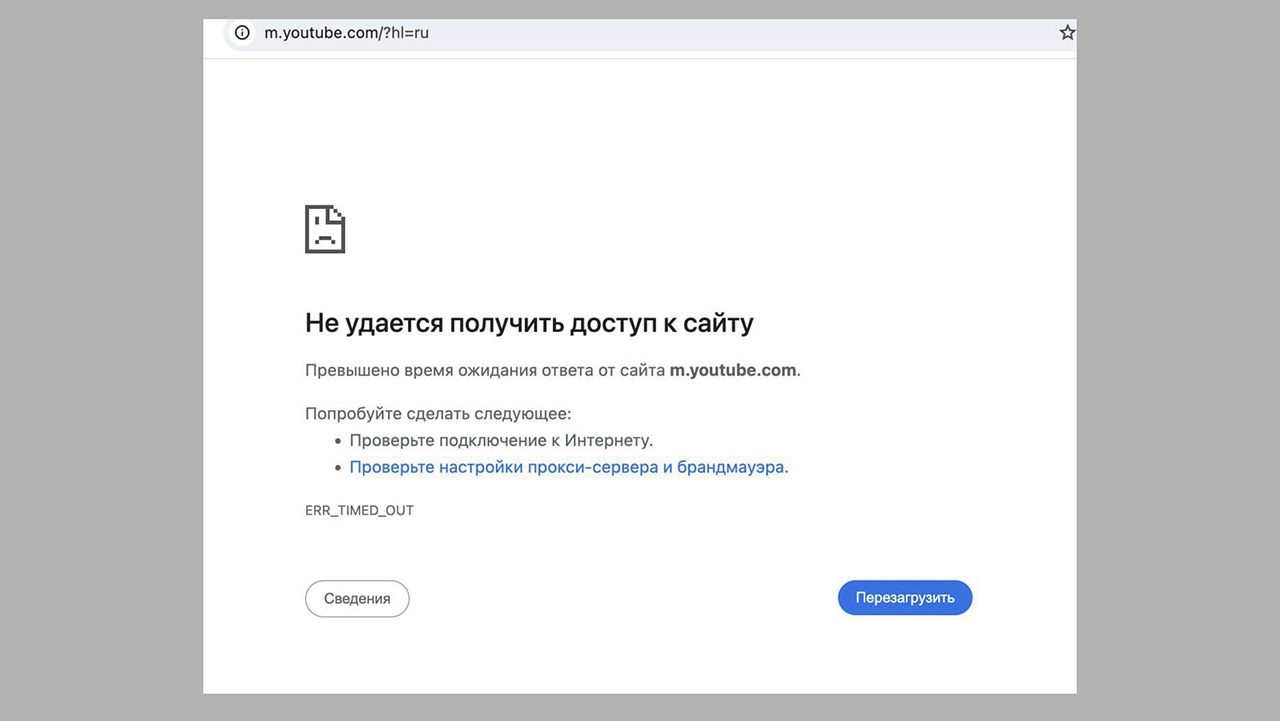Click the gray background left of the window

100,360
